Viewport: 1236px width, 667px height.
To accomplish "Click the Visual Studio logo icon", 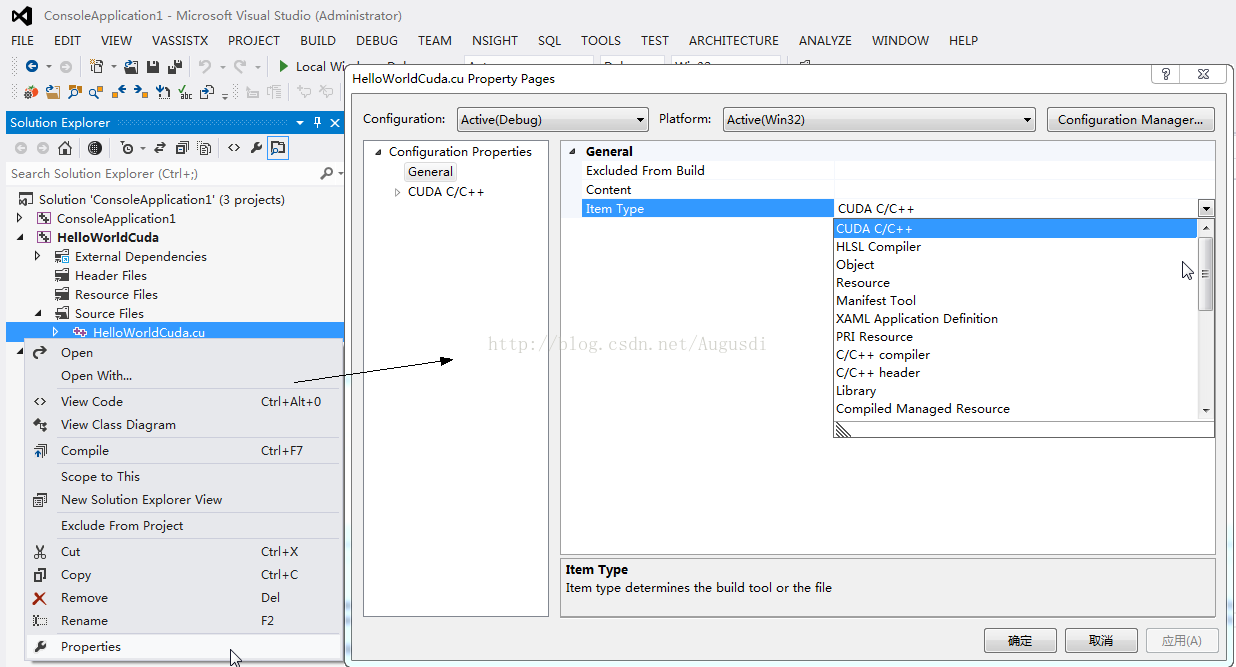I will click(21, 15).
